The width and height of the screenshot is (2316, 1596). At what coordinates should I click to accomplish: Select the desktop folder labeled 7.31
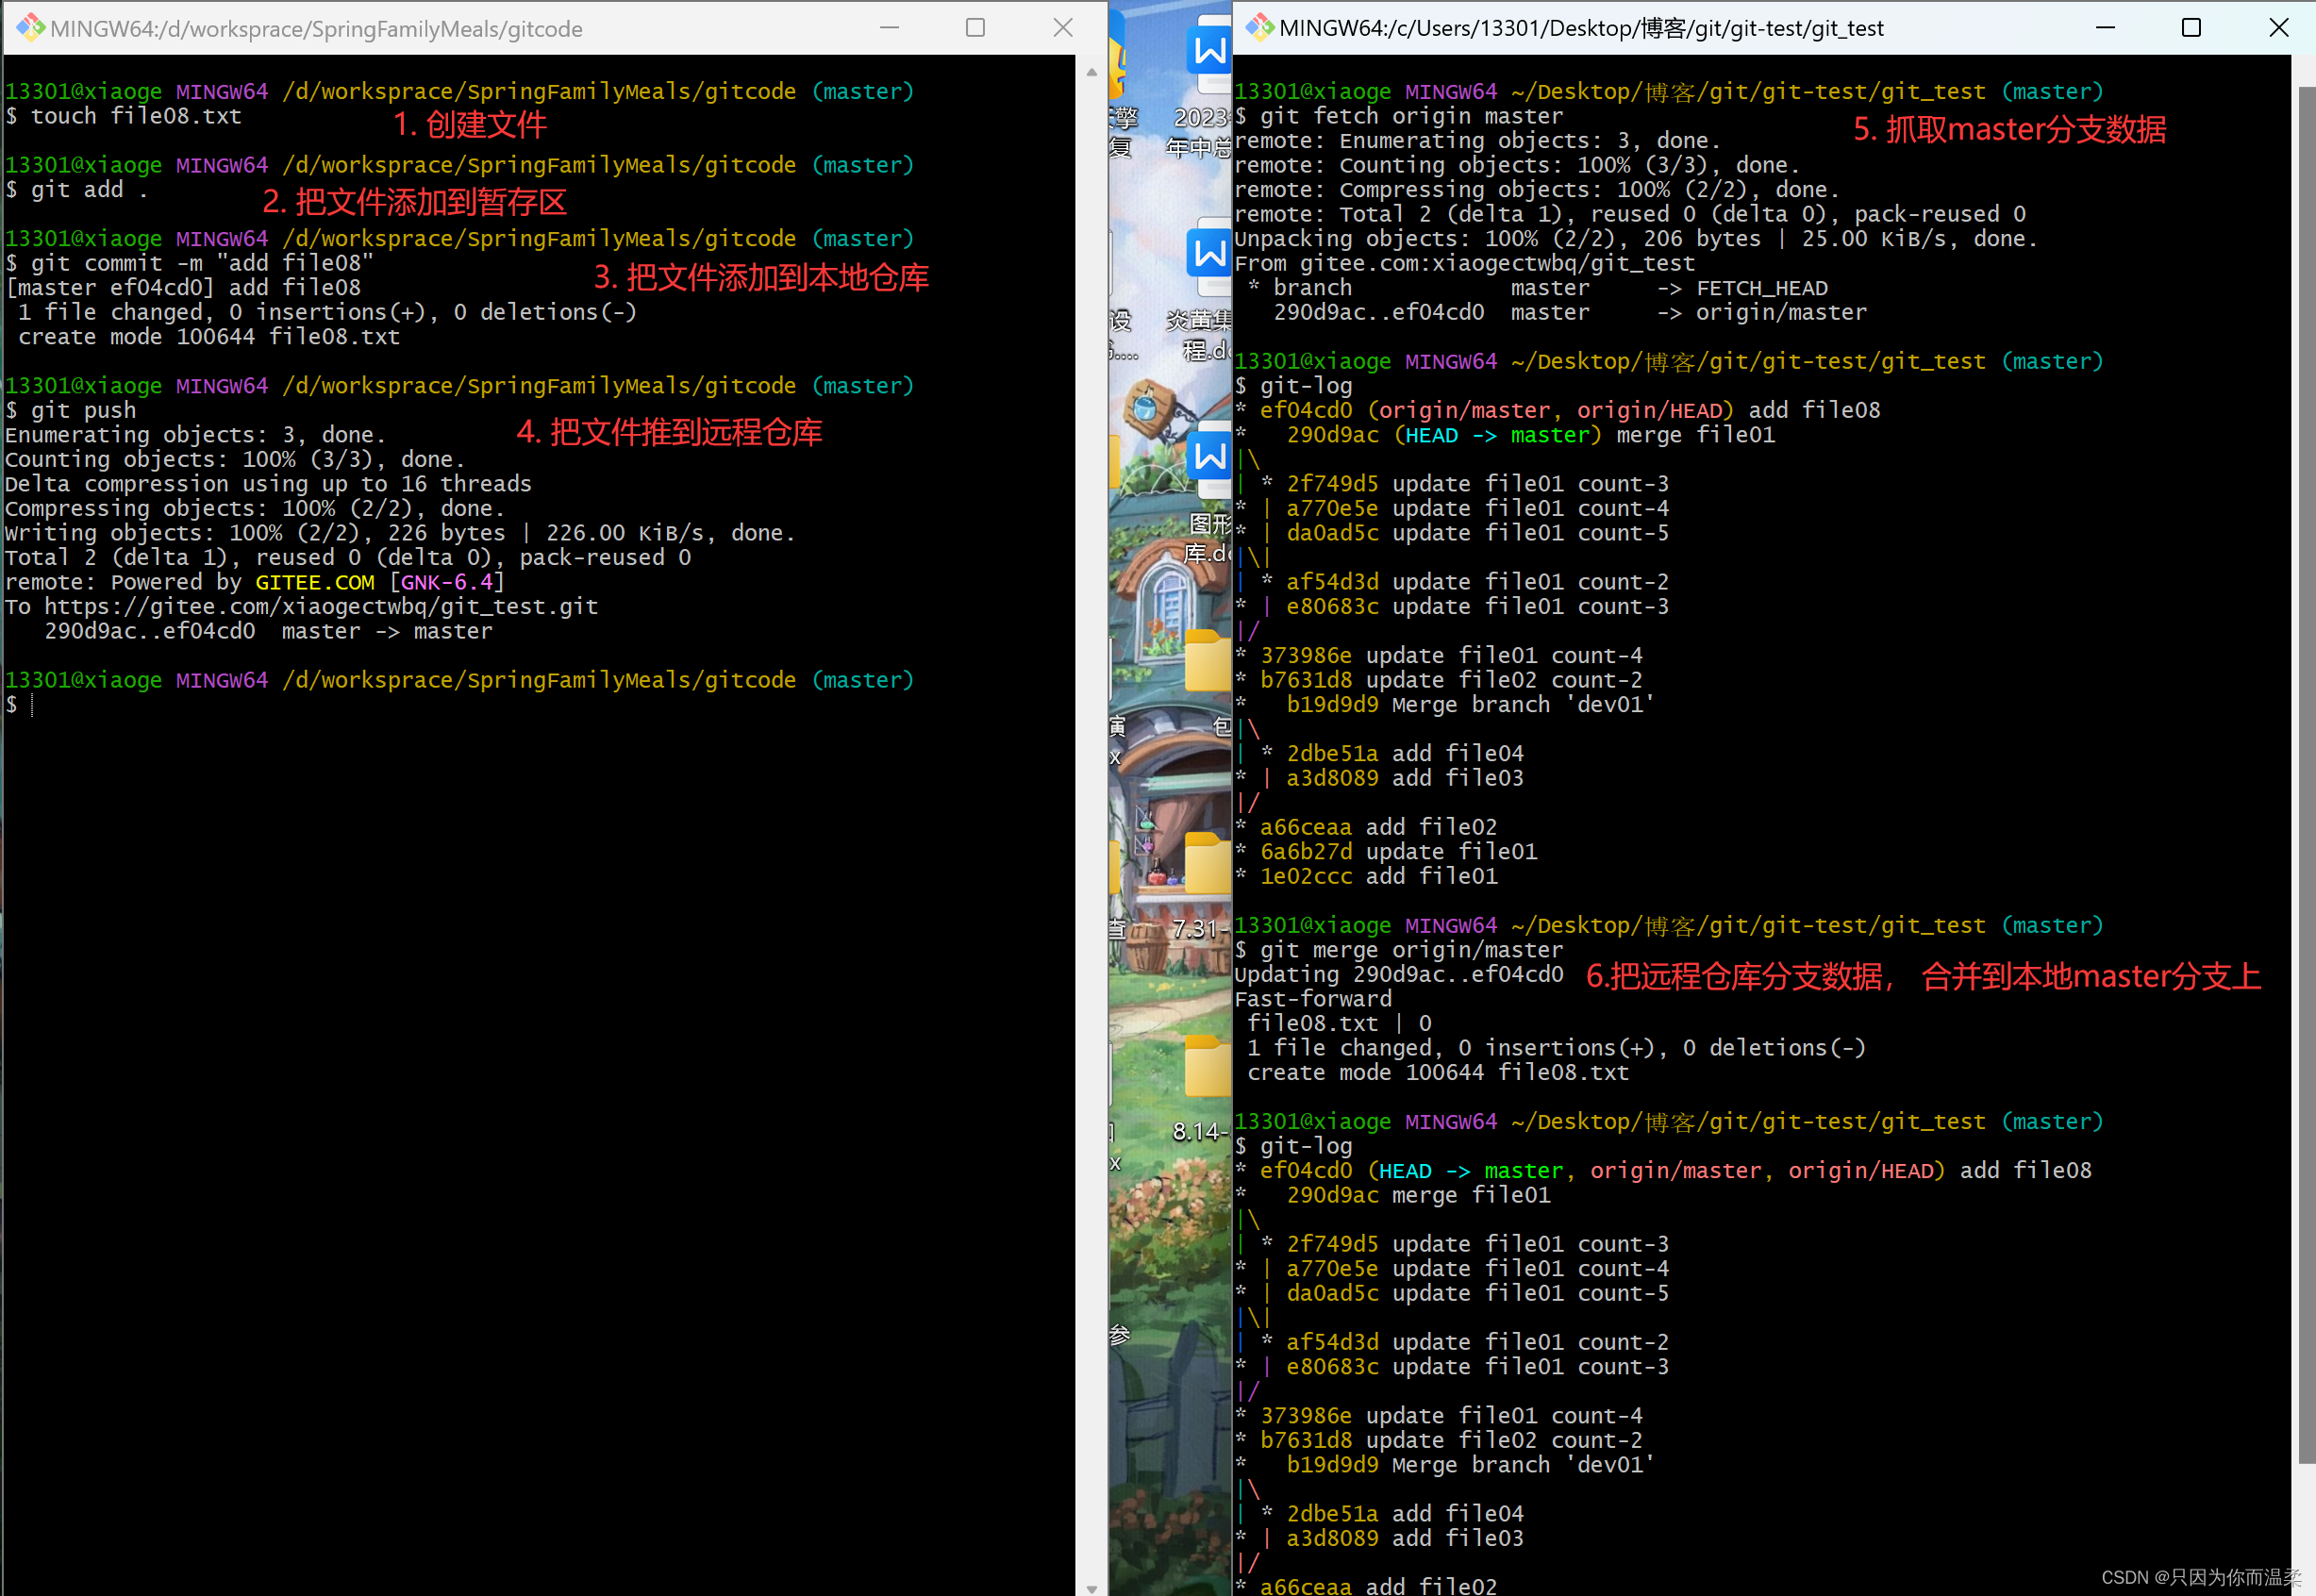pyautogui.click(x=1208, y=865)
